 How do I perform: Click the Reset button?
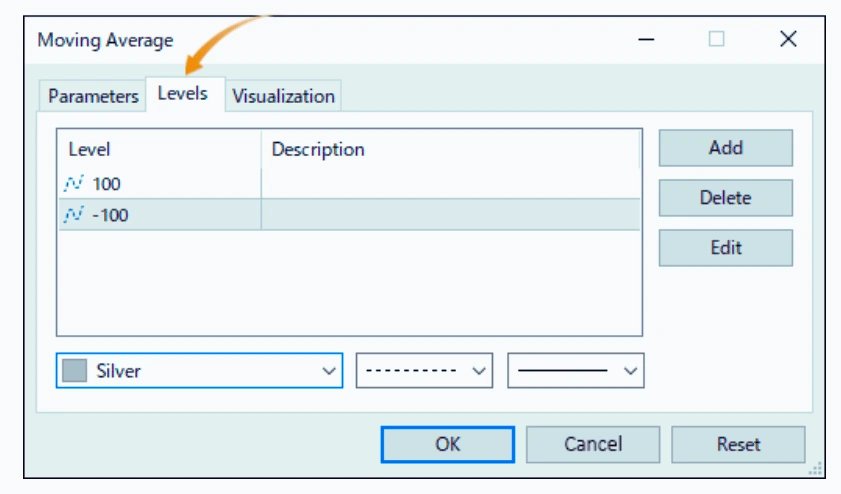click(x=738, y=444)
